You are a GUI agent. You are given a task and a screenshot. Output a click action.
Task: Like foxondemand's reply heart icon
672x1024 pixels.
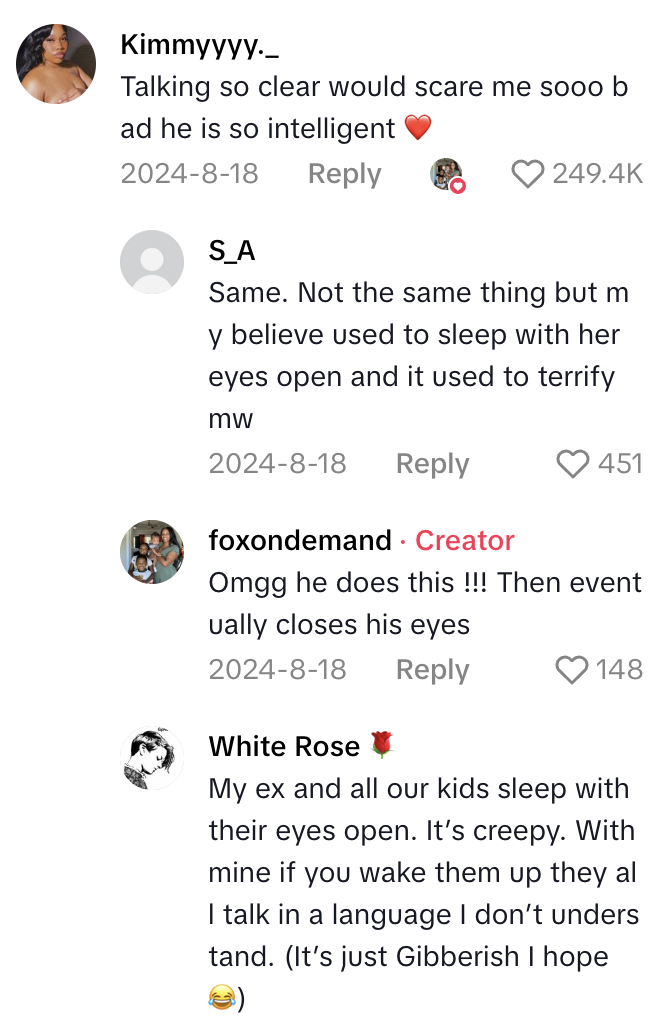(x=571, y=669)
